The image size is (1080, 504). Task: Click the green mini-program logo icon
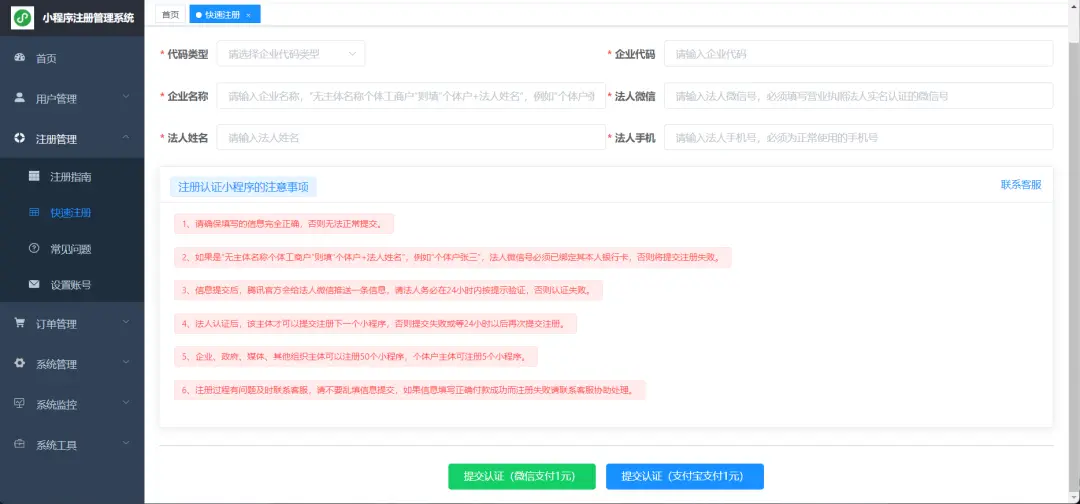23,19
